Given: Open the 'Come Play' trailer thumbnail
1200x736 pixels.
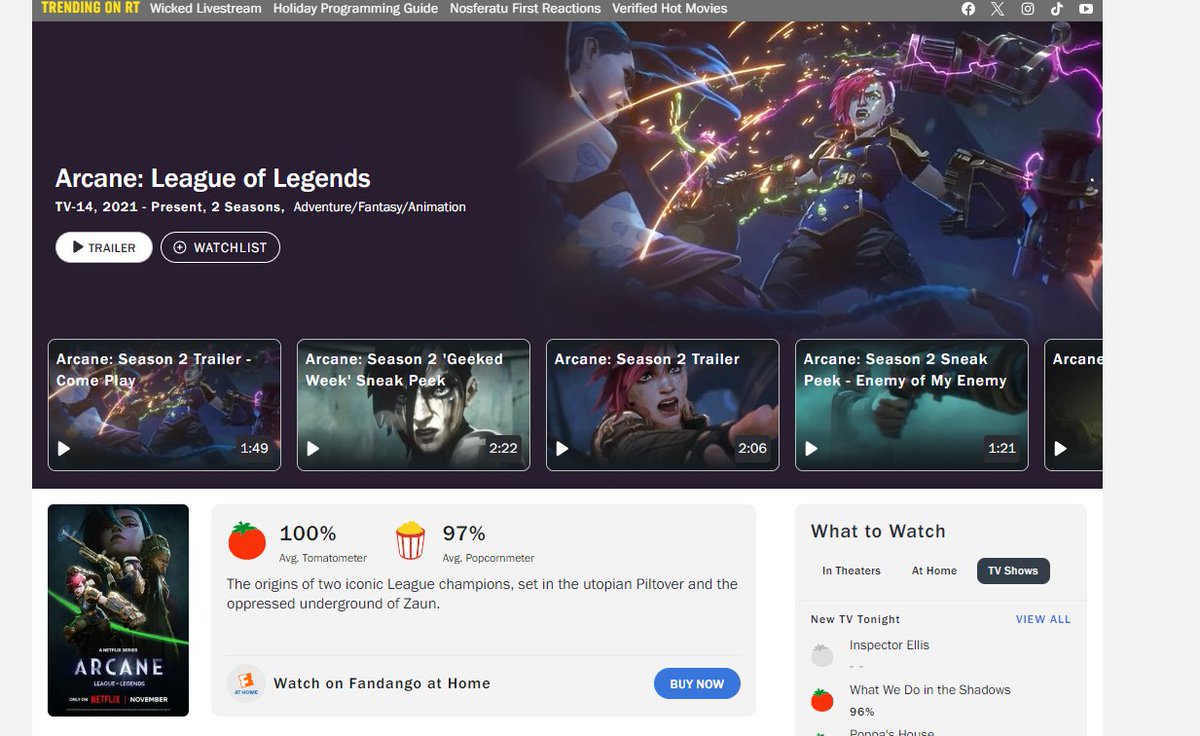Looking at the screenshot, I should click(164, 405).
